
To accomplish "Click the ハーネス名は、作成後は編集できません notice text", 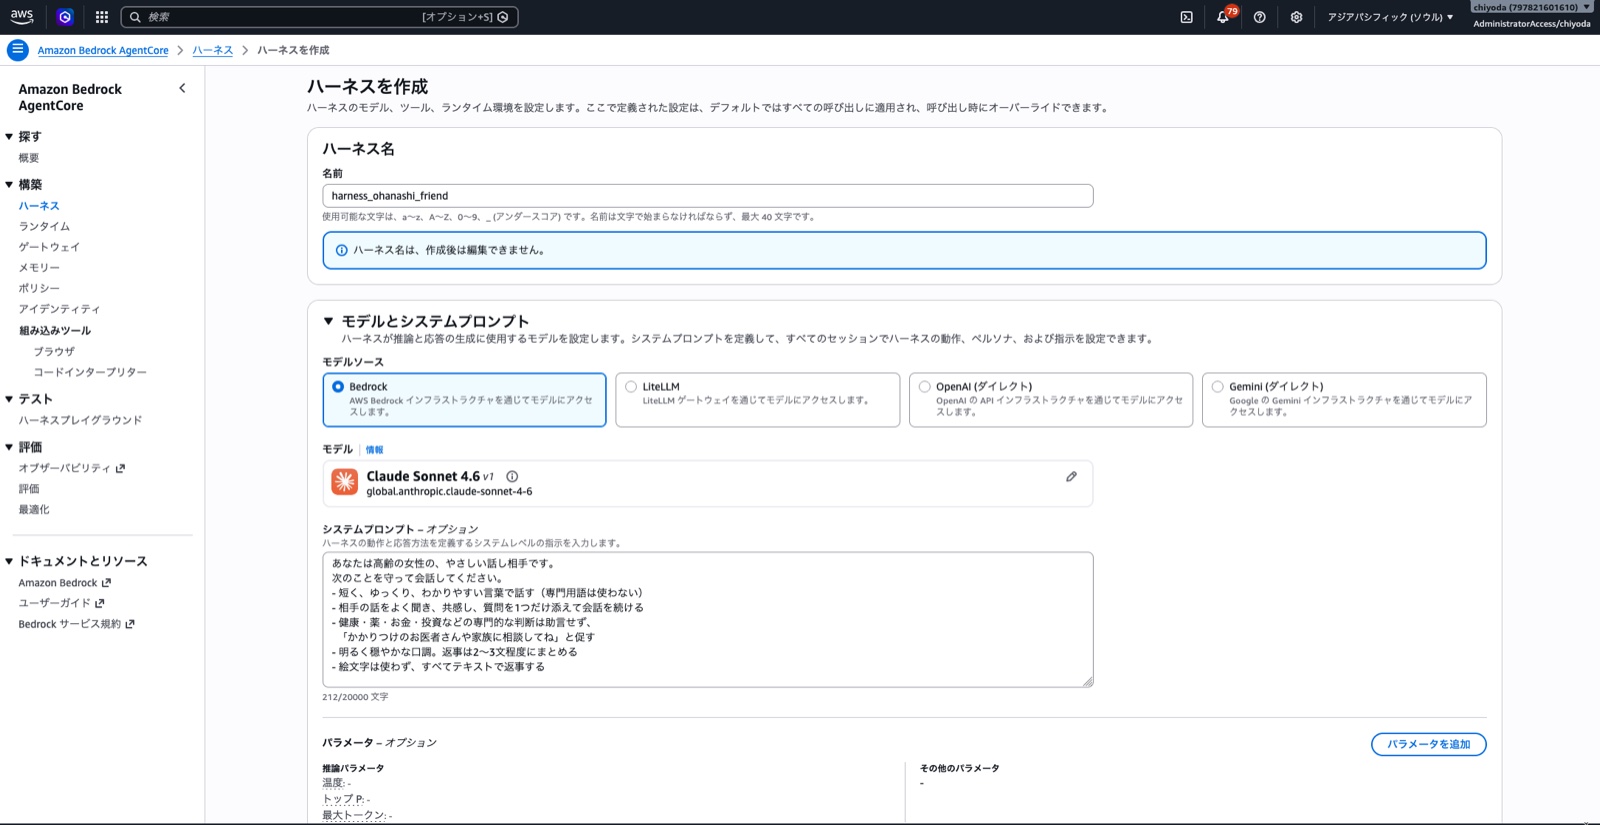I will click(449, 250).
